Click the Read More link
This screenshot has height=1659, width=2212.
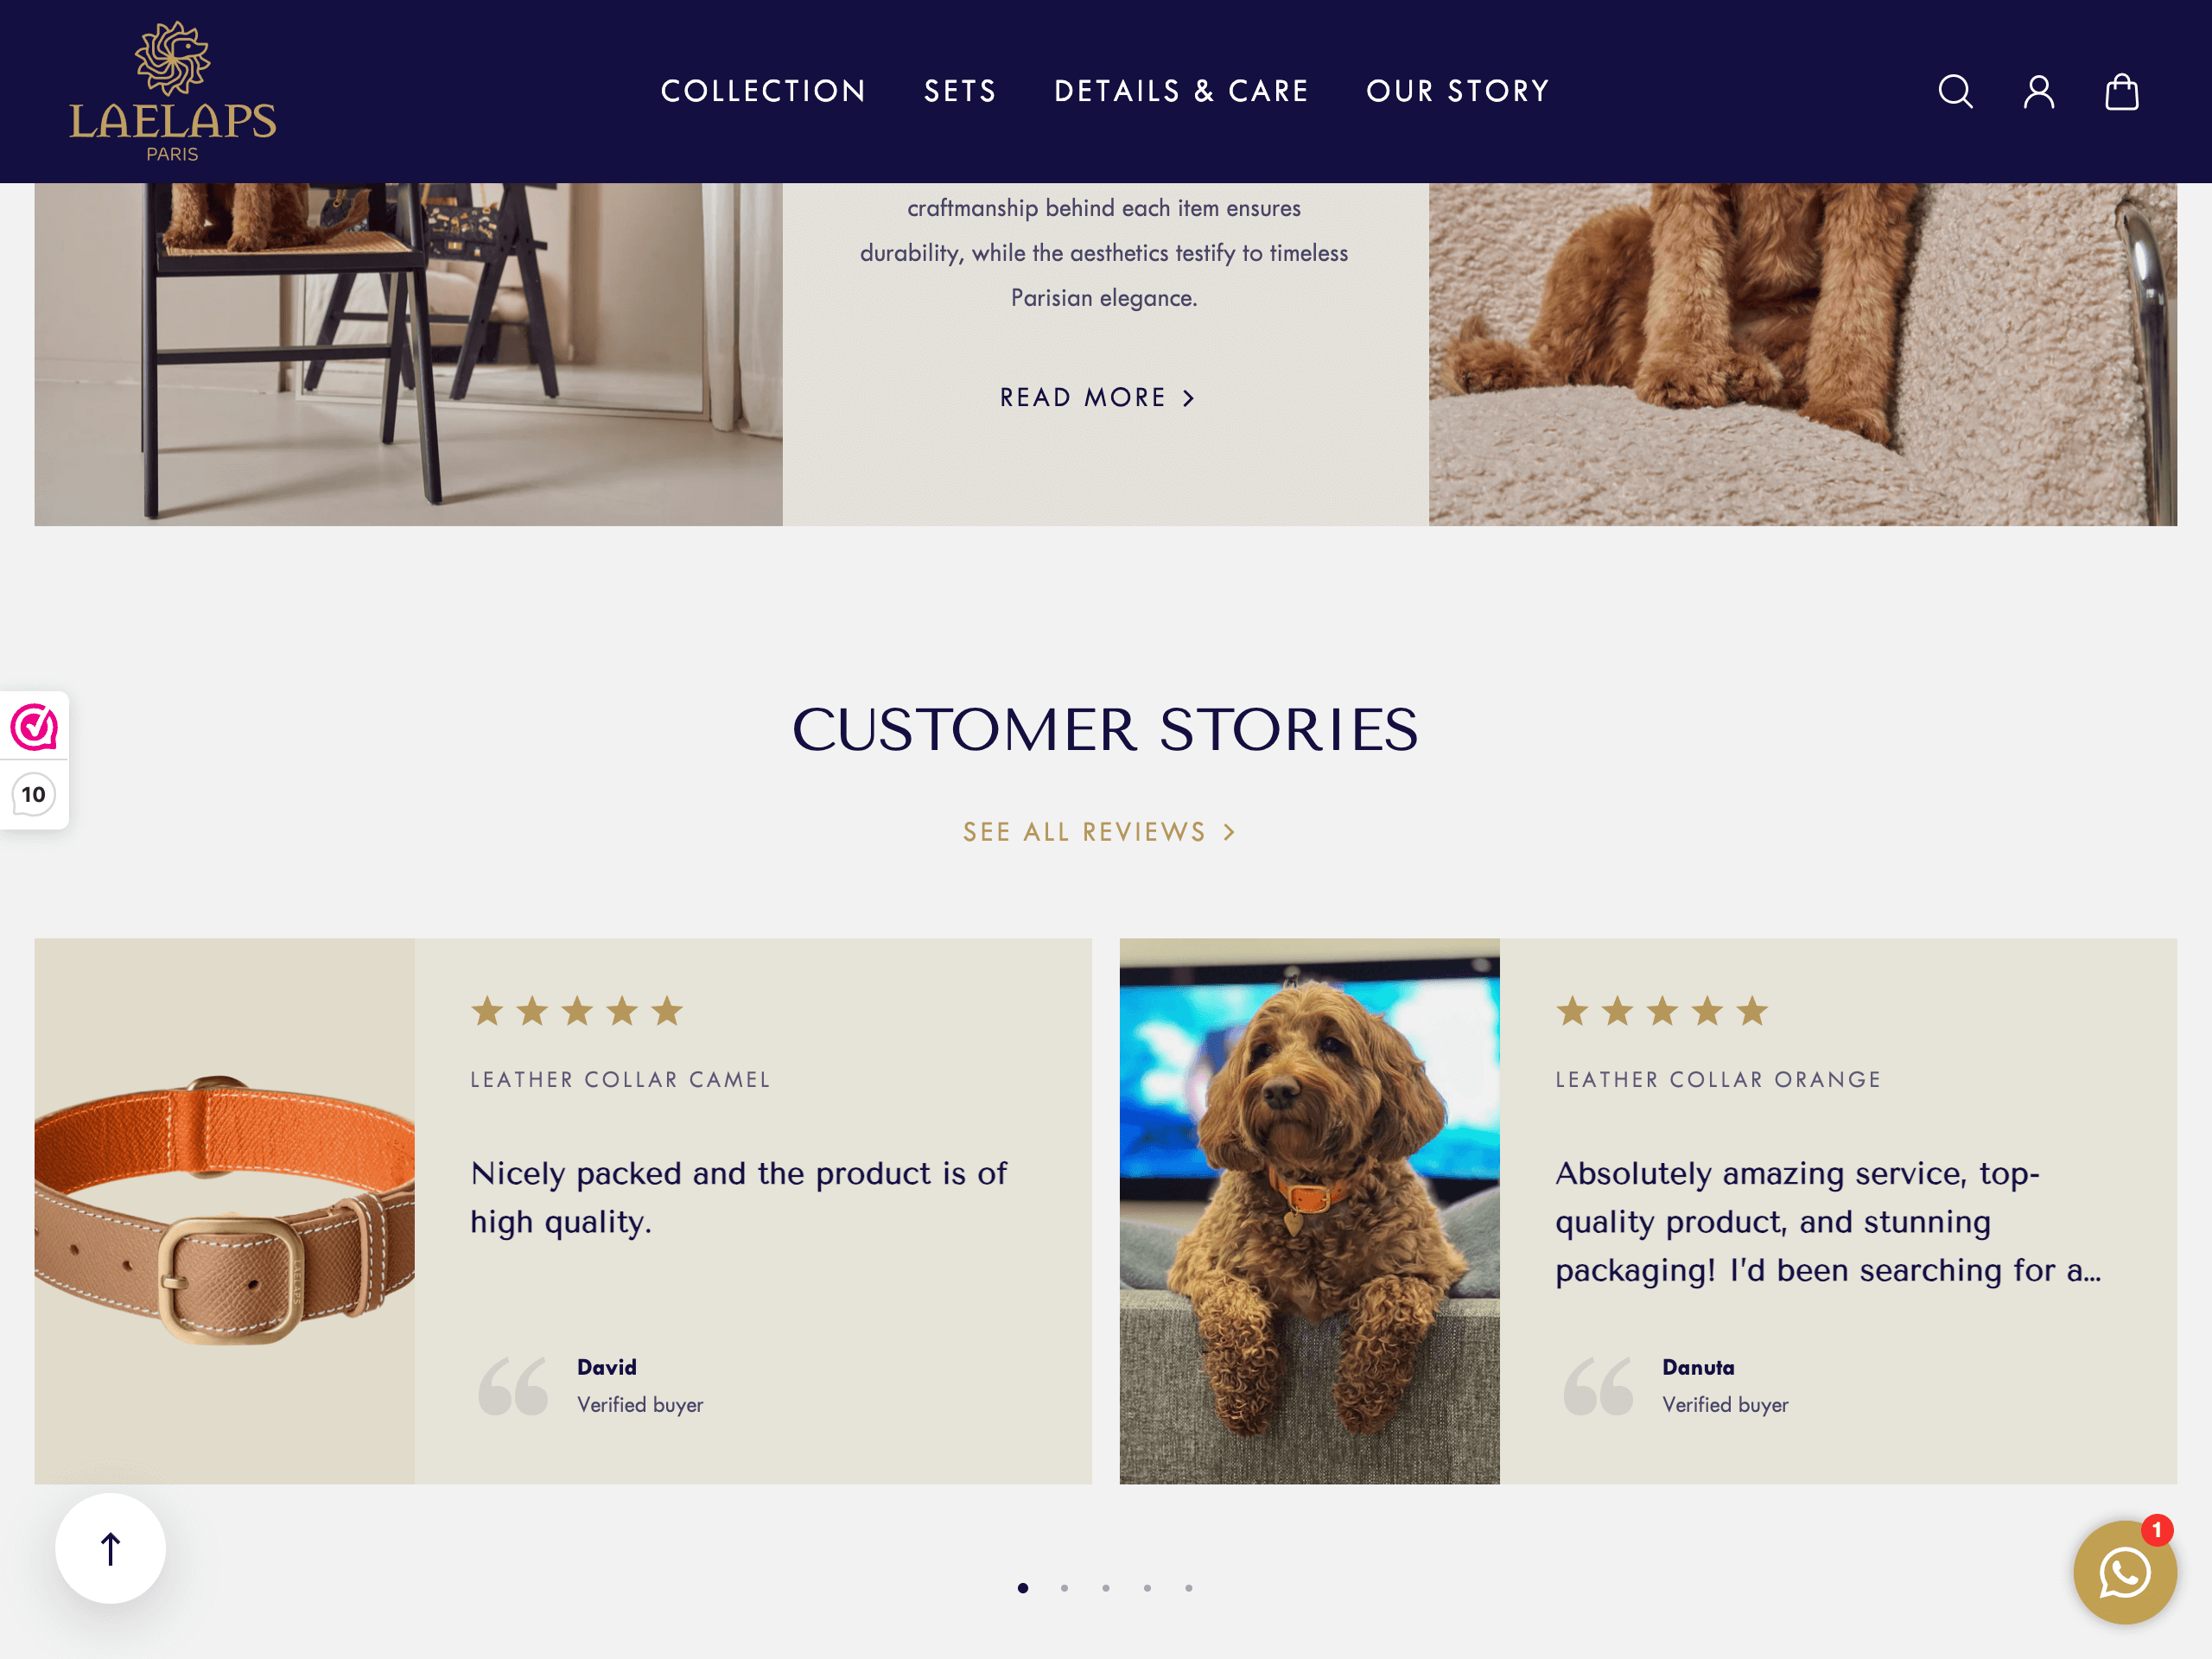coord(1097,397)
